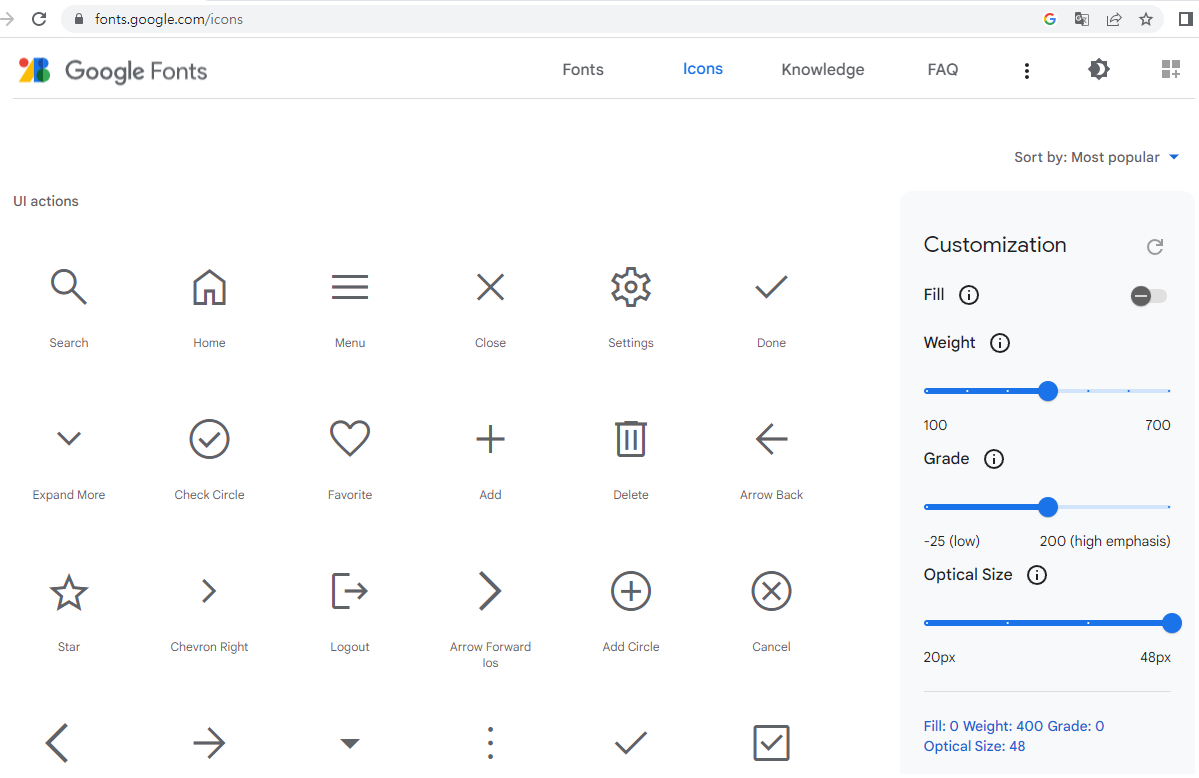Select the Favorite heart icon
The width and height of the screenshot is (1199, 778).
point(350,439)
